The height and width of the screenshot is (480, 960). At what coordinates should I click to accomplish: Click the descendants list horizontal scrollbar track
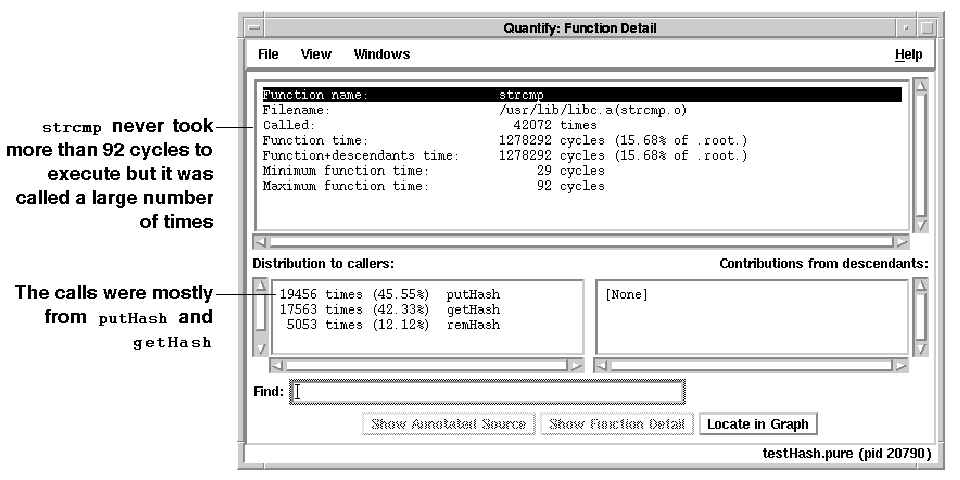click(751, 366)
